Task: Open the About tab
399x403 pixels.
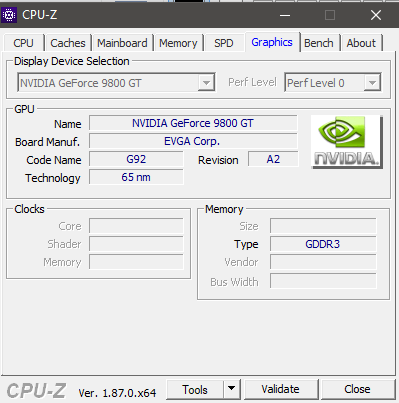Action: point(361,43)
